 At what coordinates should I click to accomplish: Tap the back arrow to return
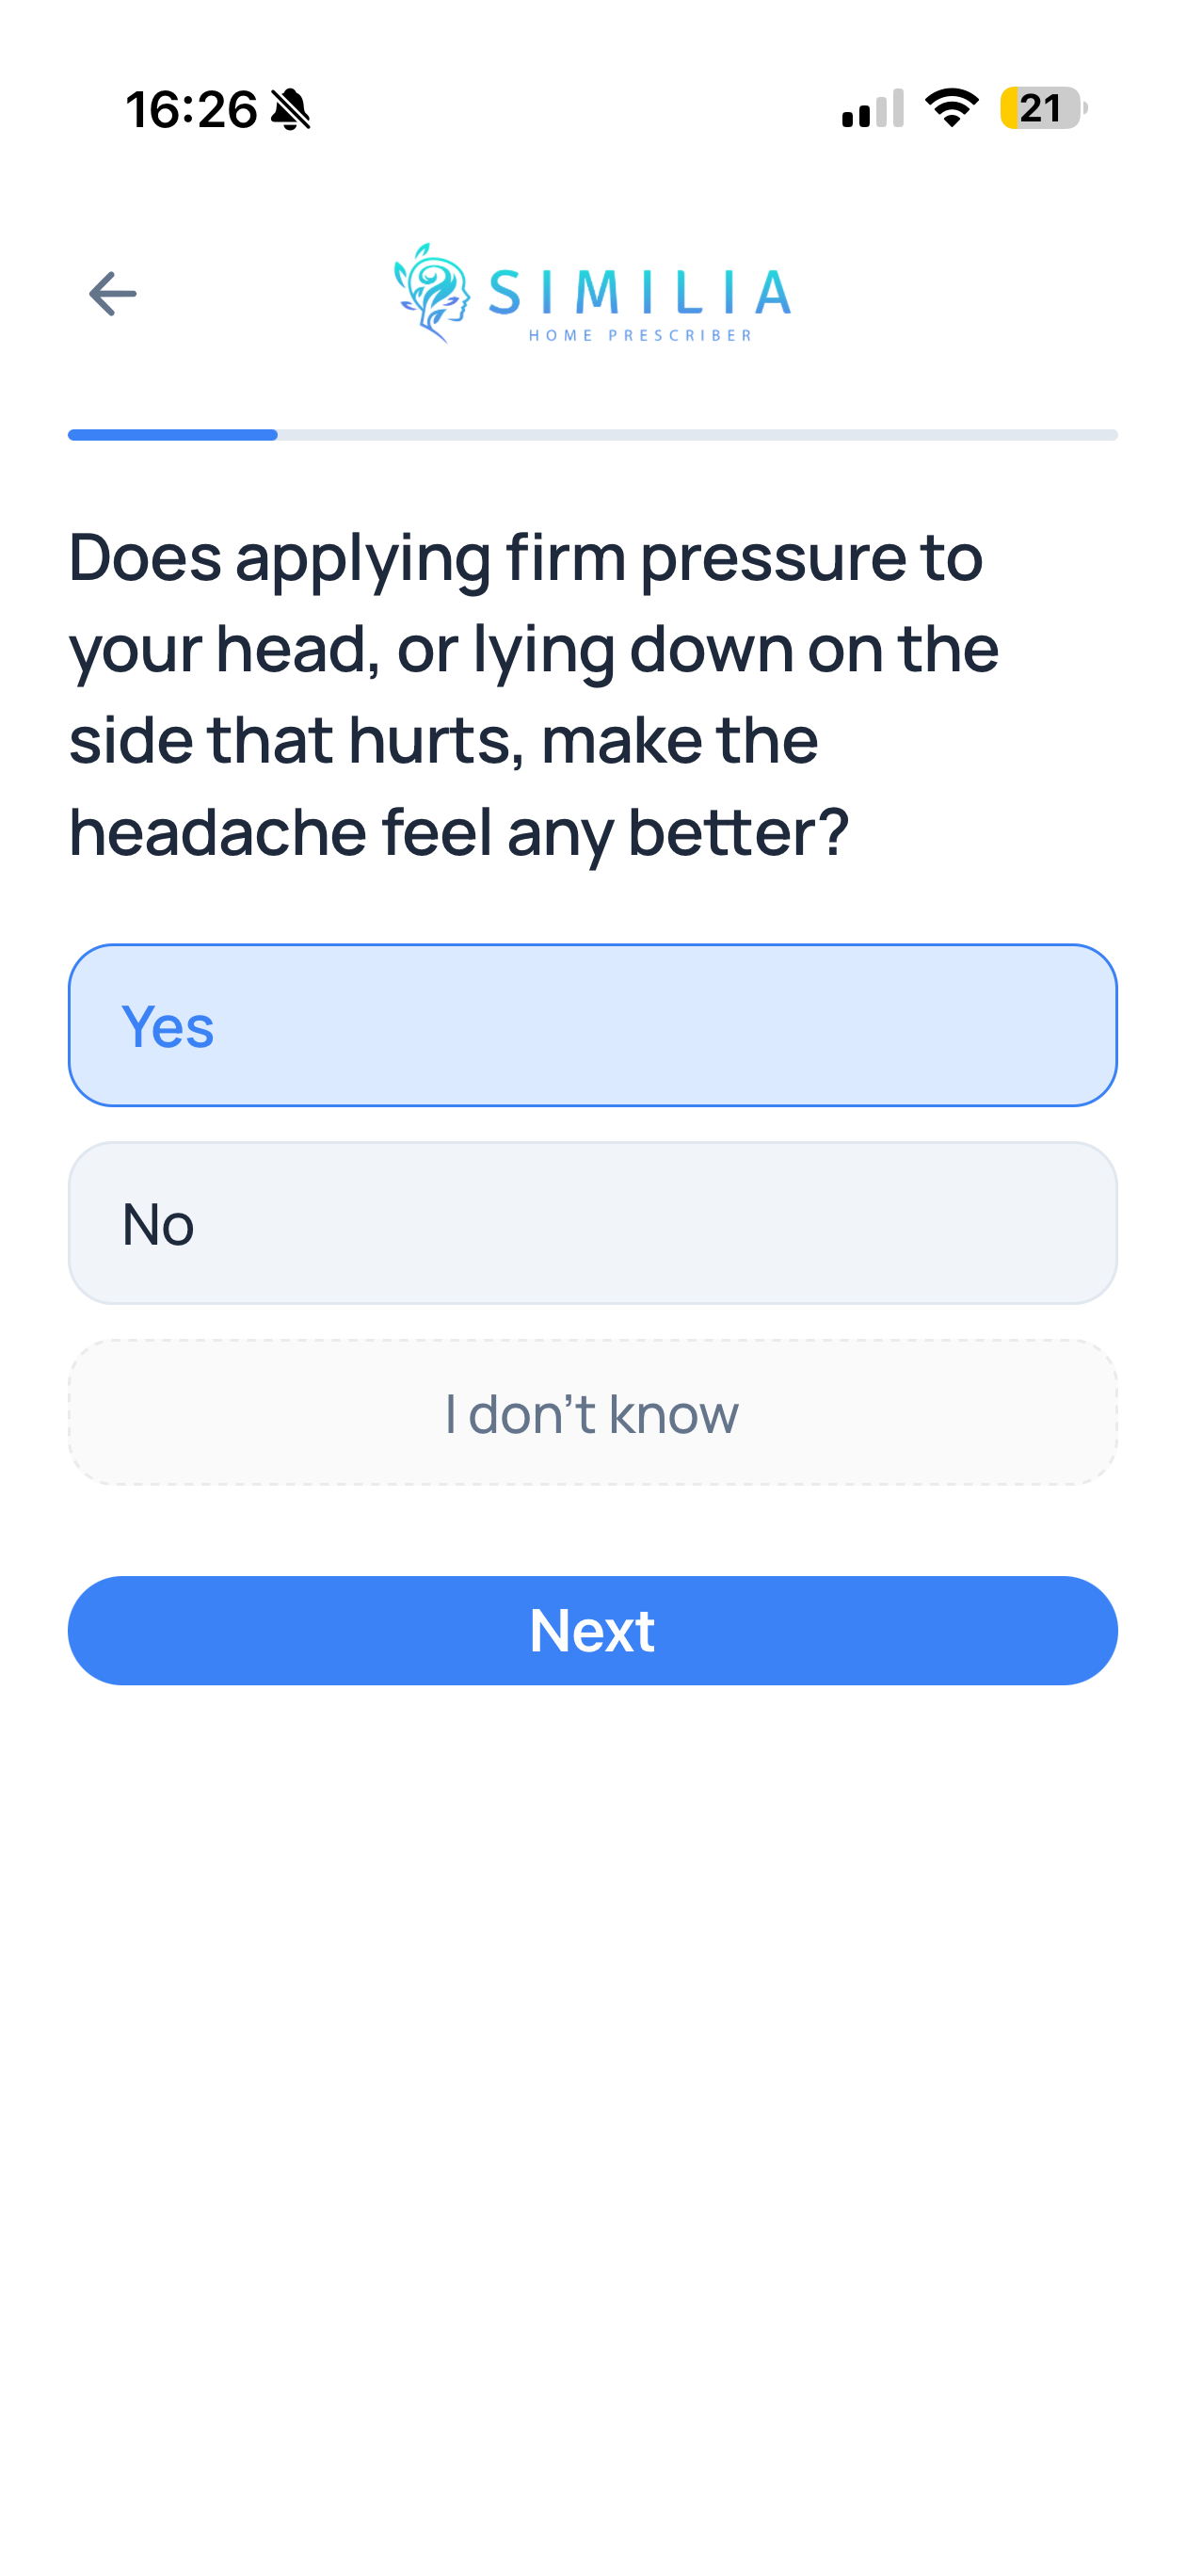click(110, 293)
